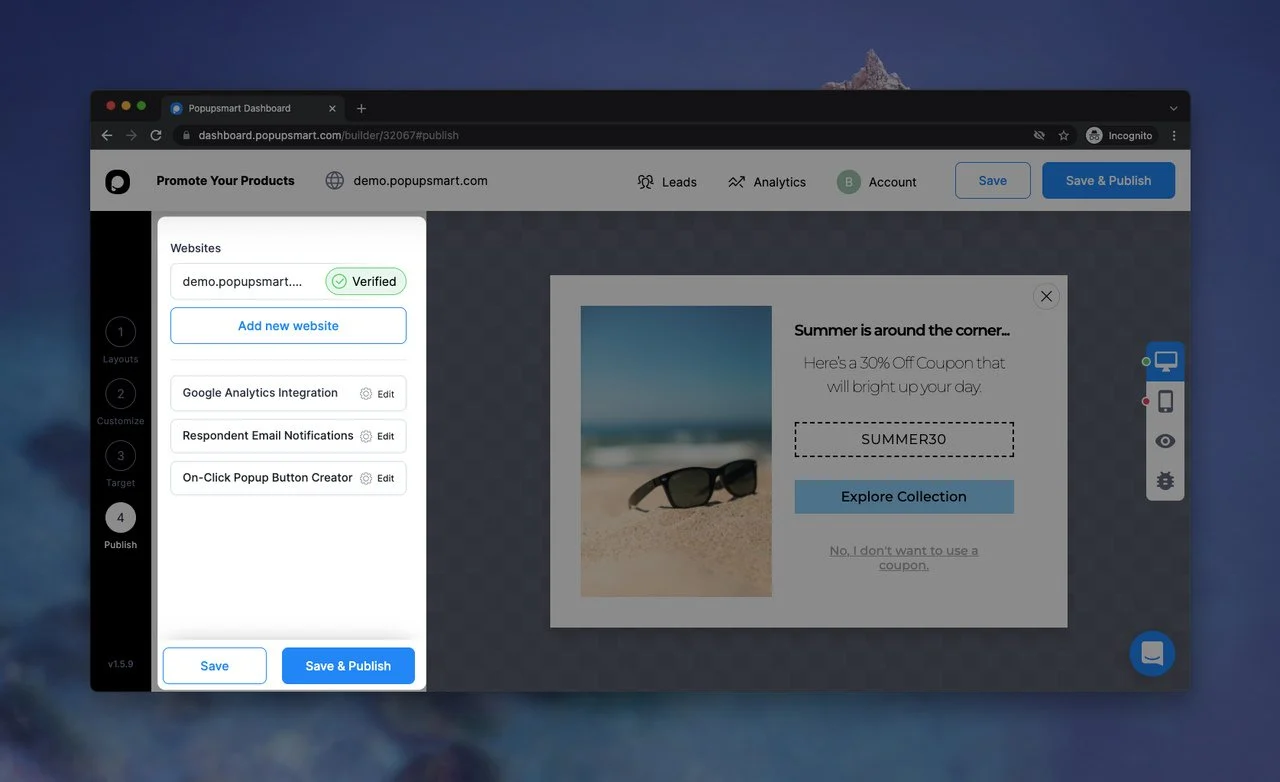
Task: Close the popup with X button
Action: [x=1046, y=296]
